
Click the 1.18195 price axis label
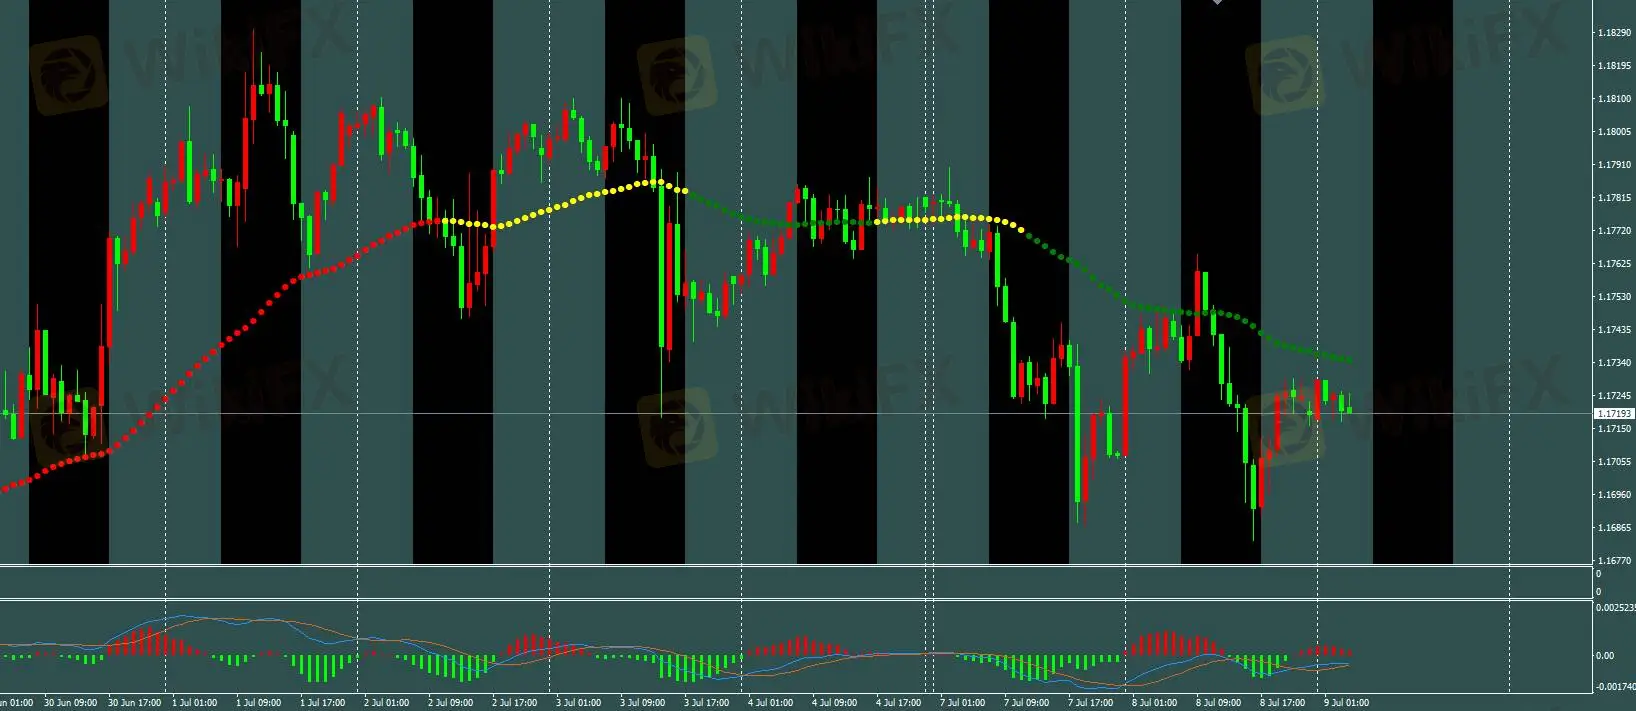coord(1614,66)
